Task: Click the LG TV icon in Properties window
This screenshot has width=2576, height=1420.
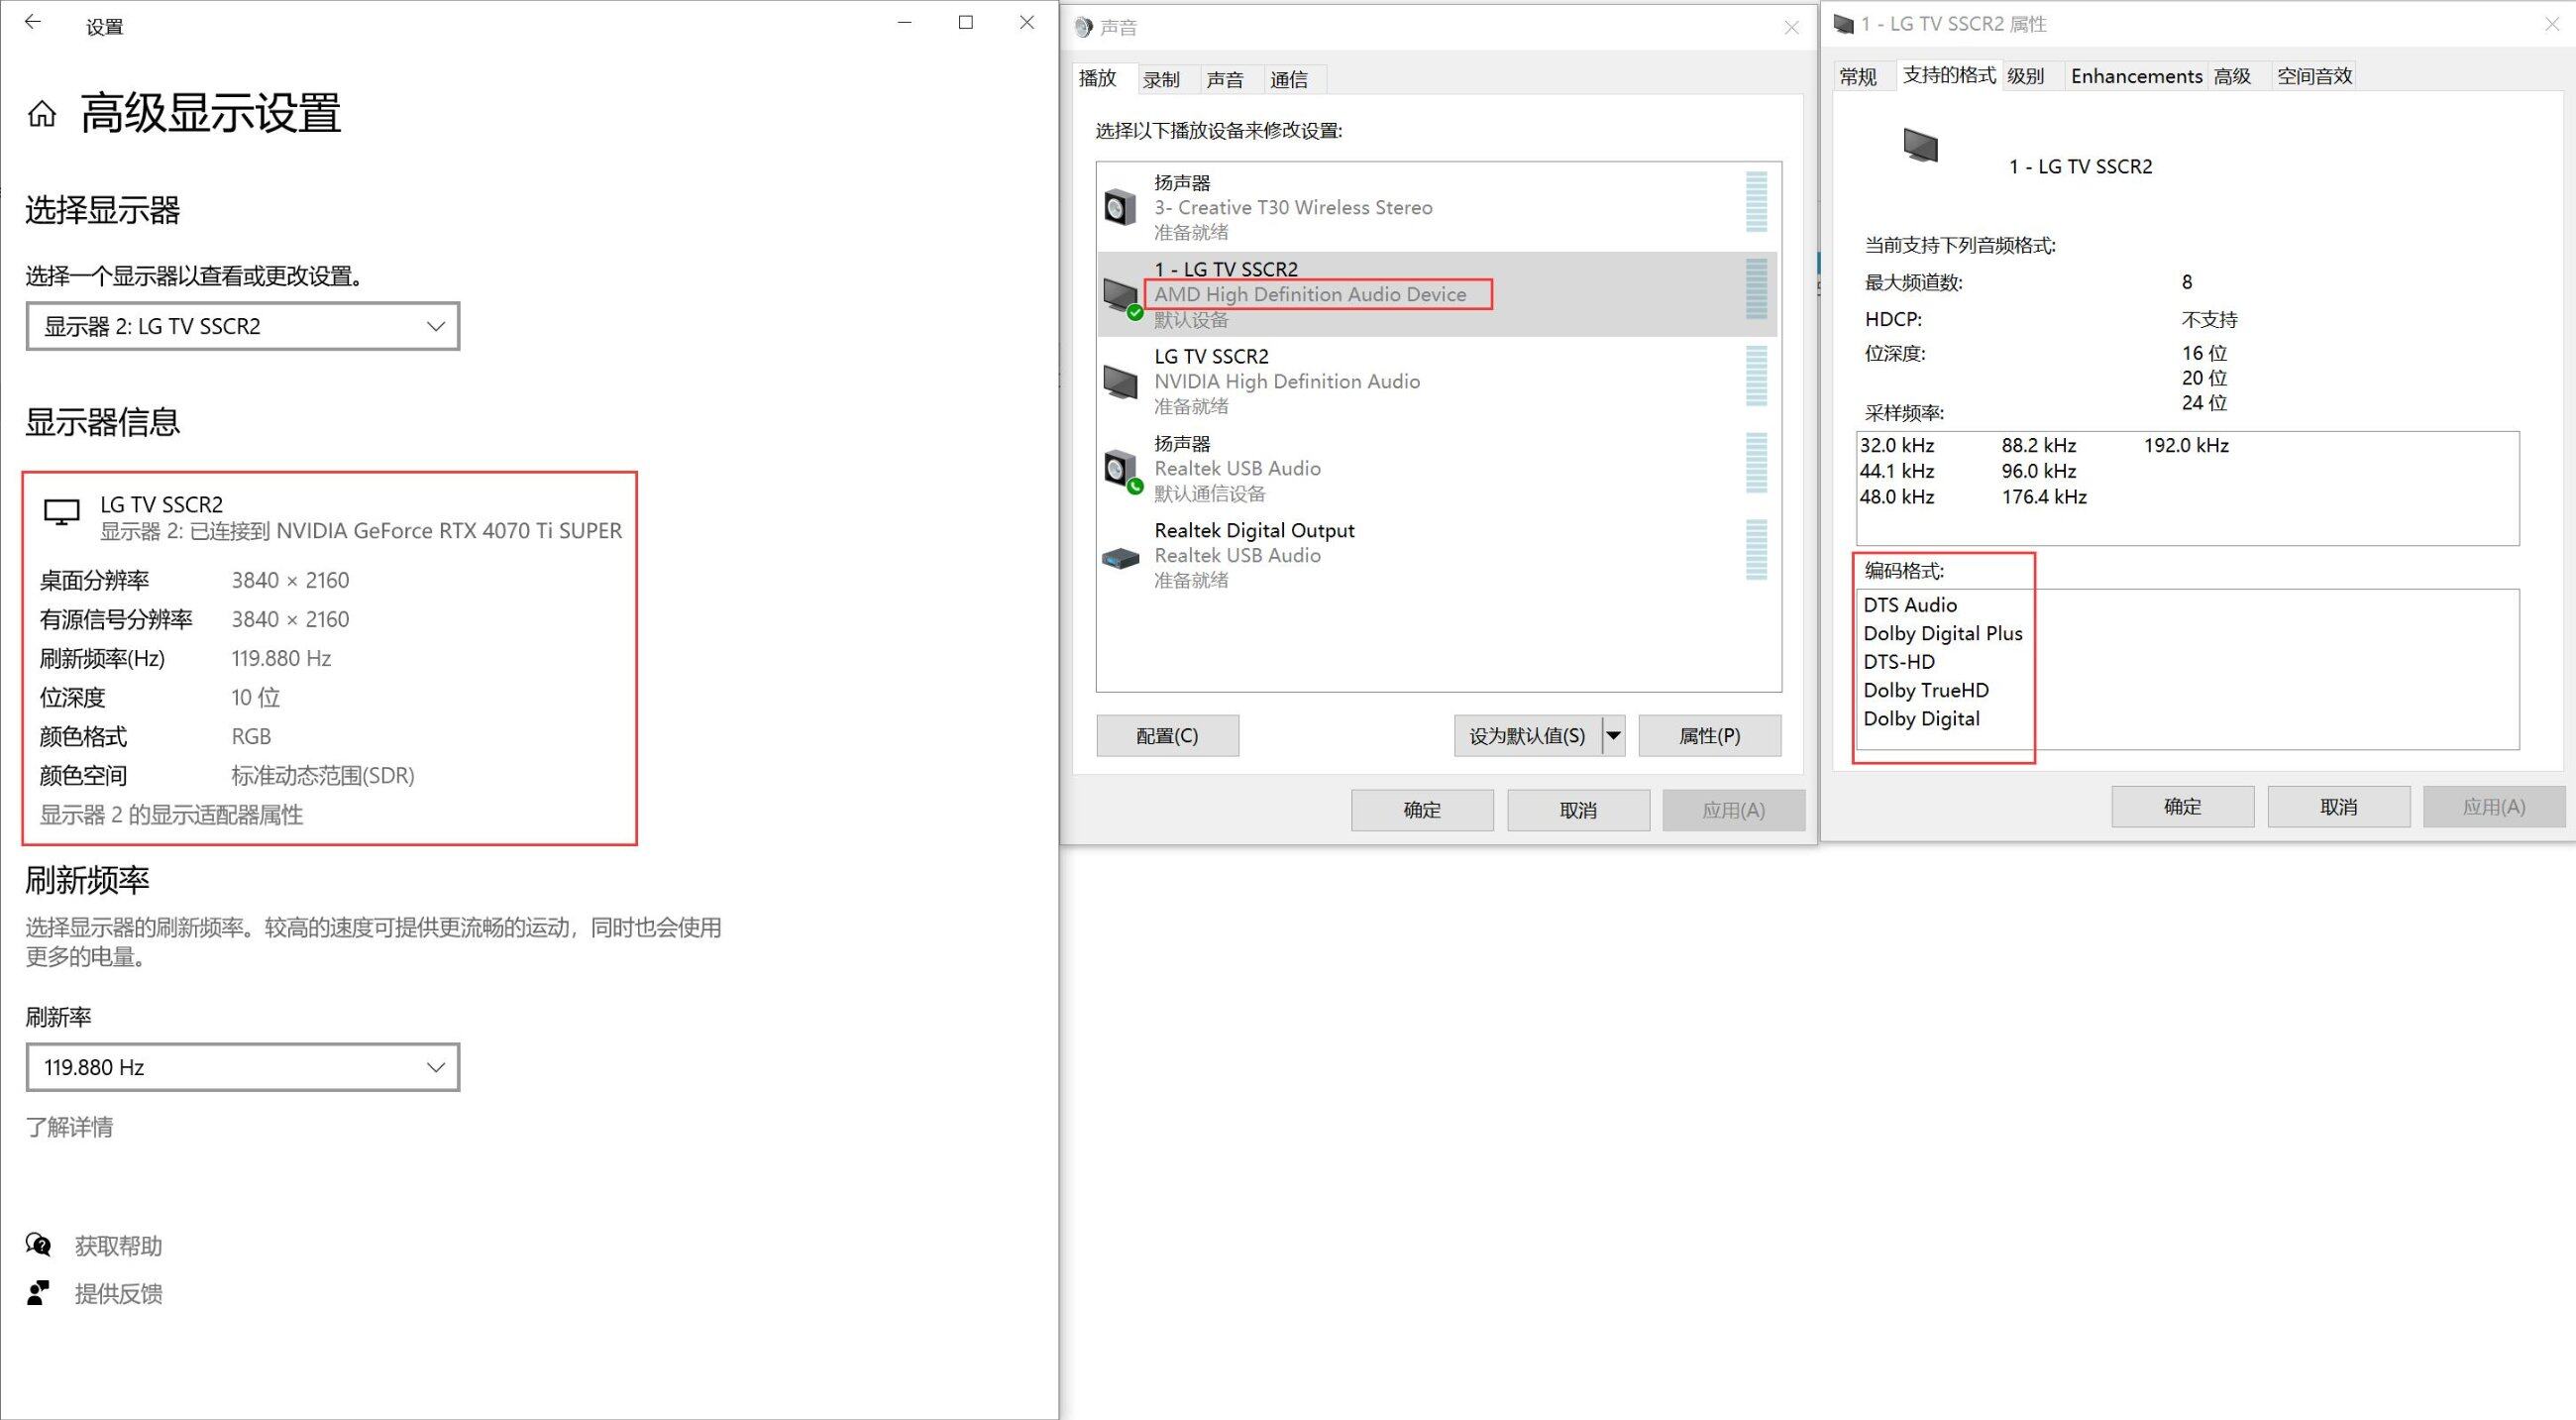Action: 1920,146
